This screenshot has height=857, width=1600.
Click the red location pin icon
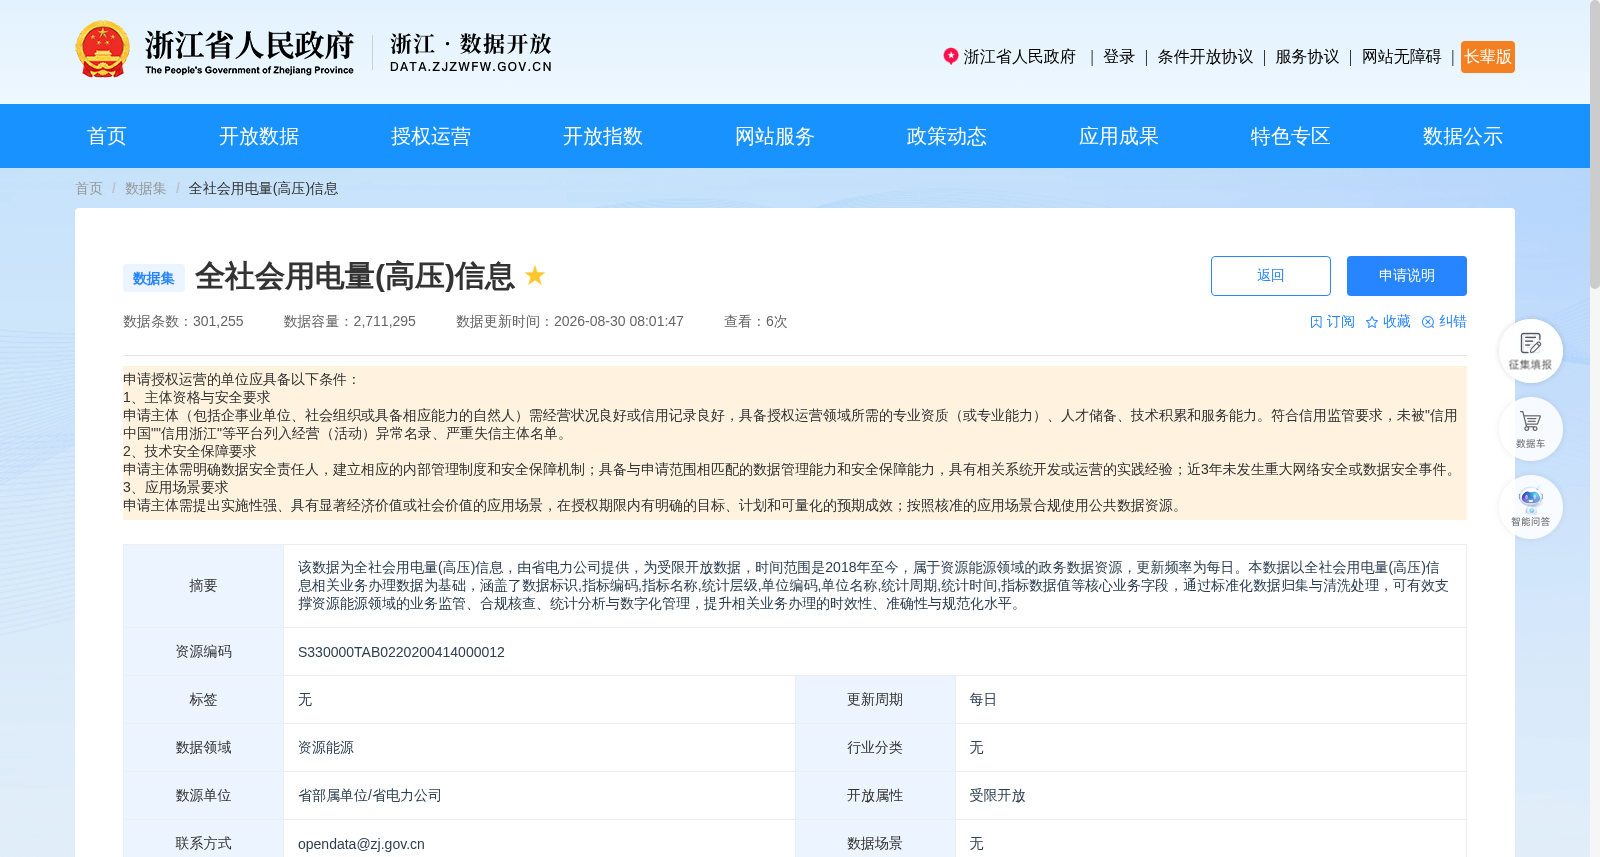951,56
